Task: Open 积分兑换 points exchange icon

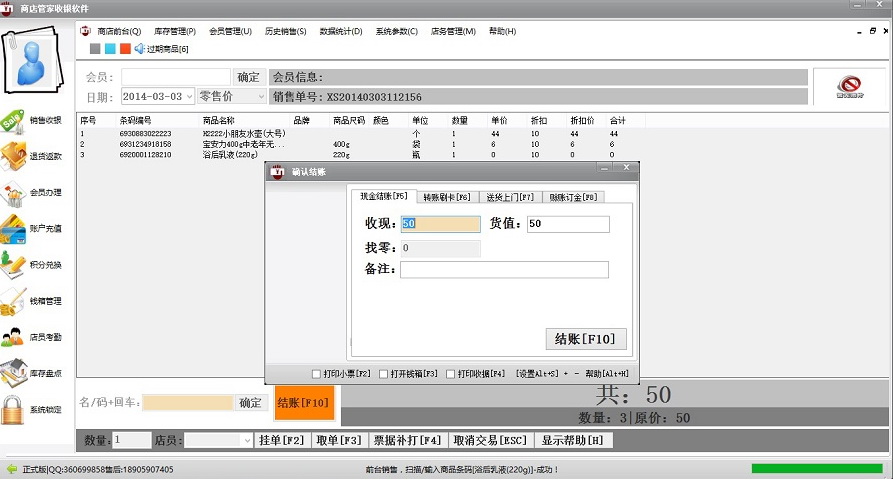Action: [x=14, y=265]
